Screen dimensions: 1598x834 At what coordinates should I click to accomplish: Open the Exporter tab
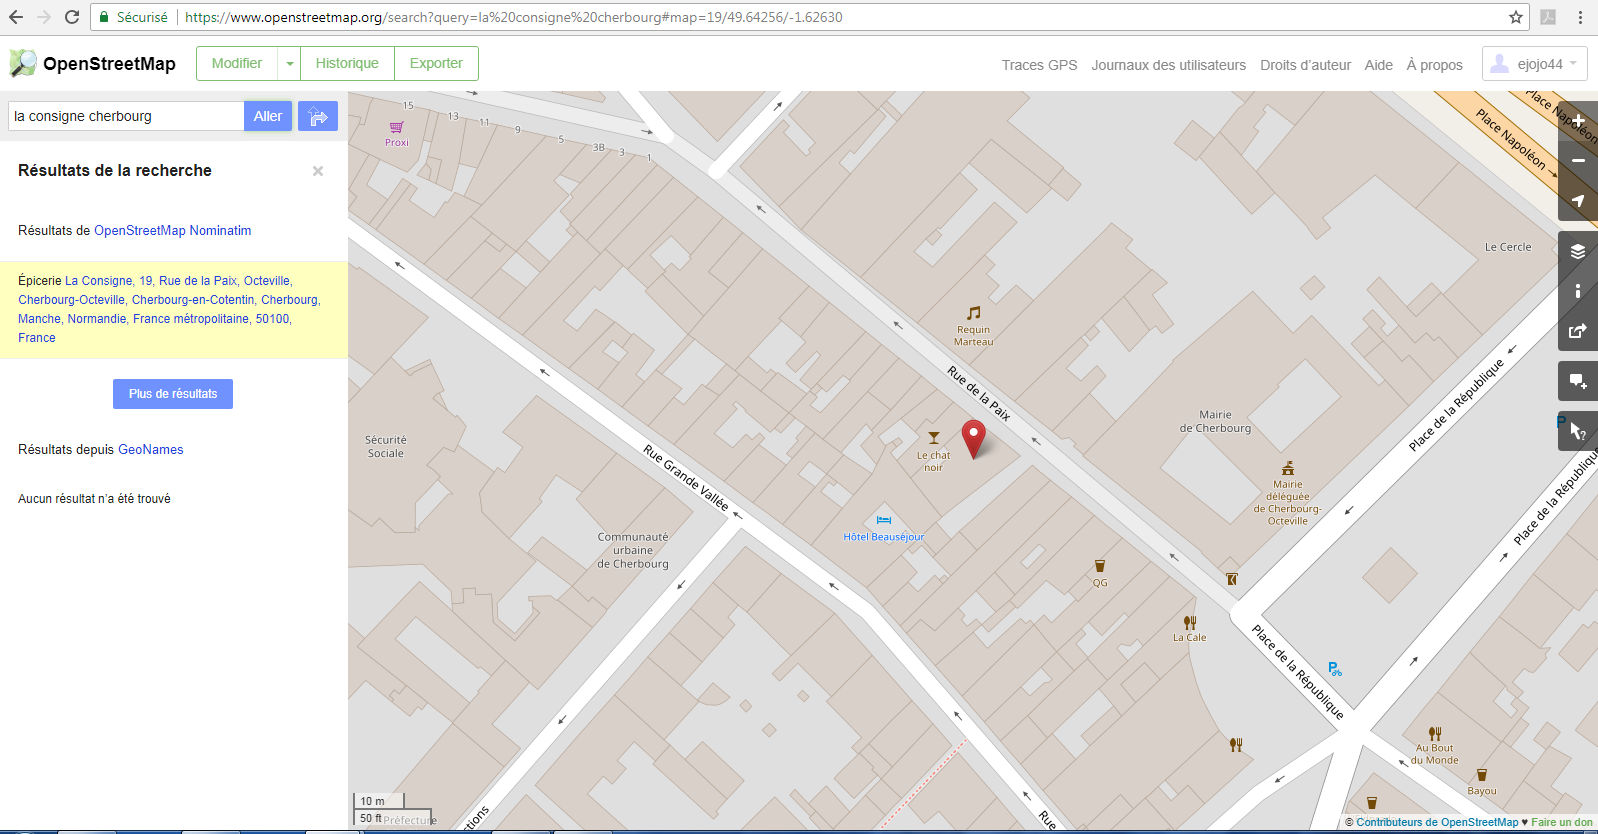[436, 63]
